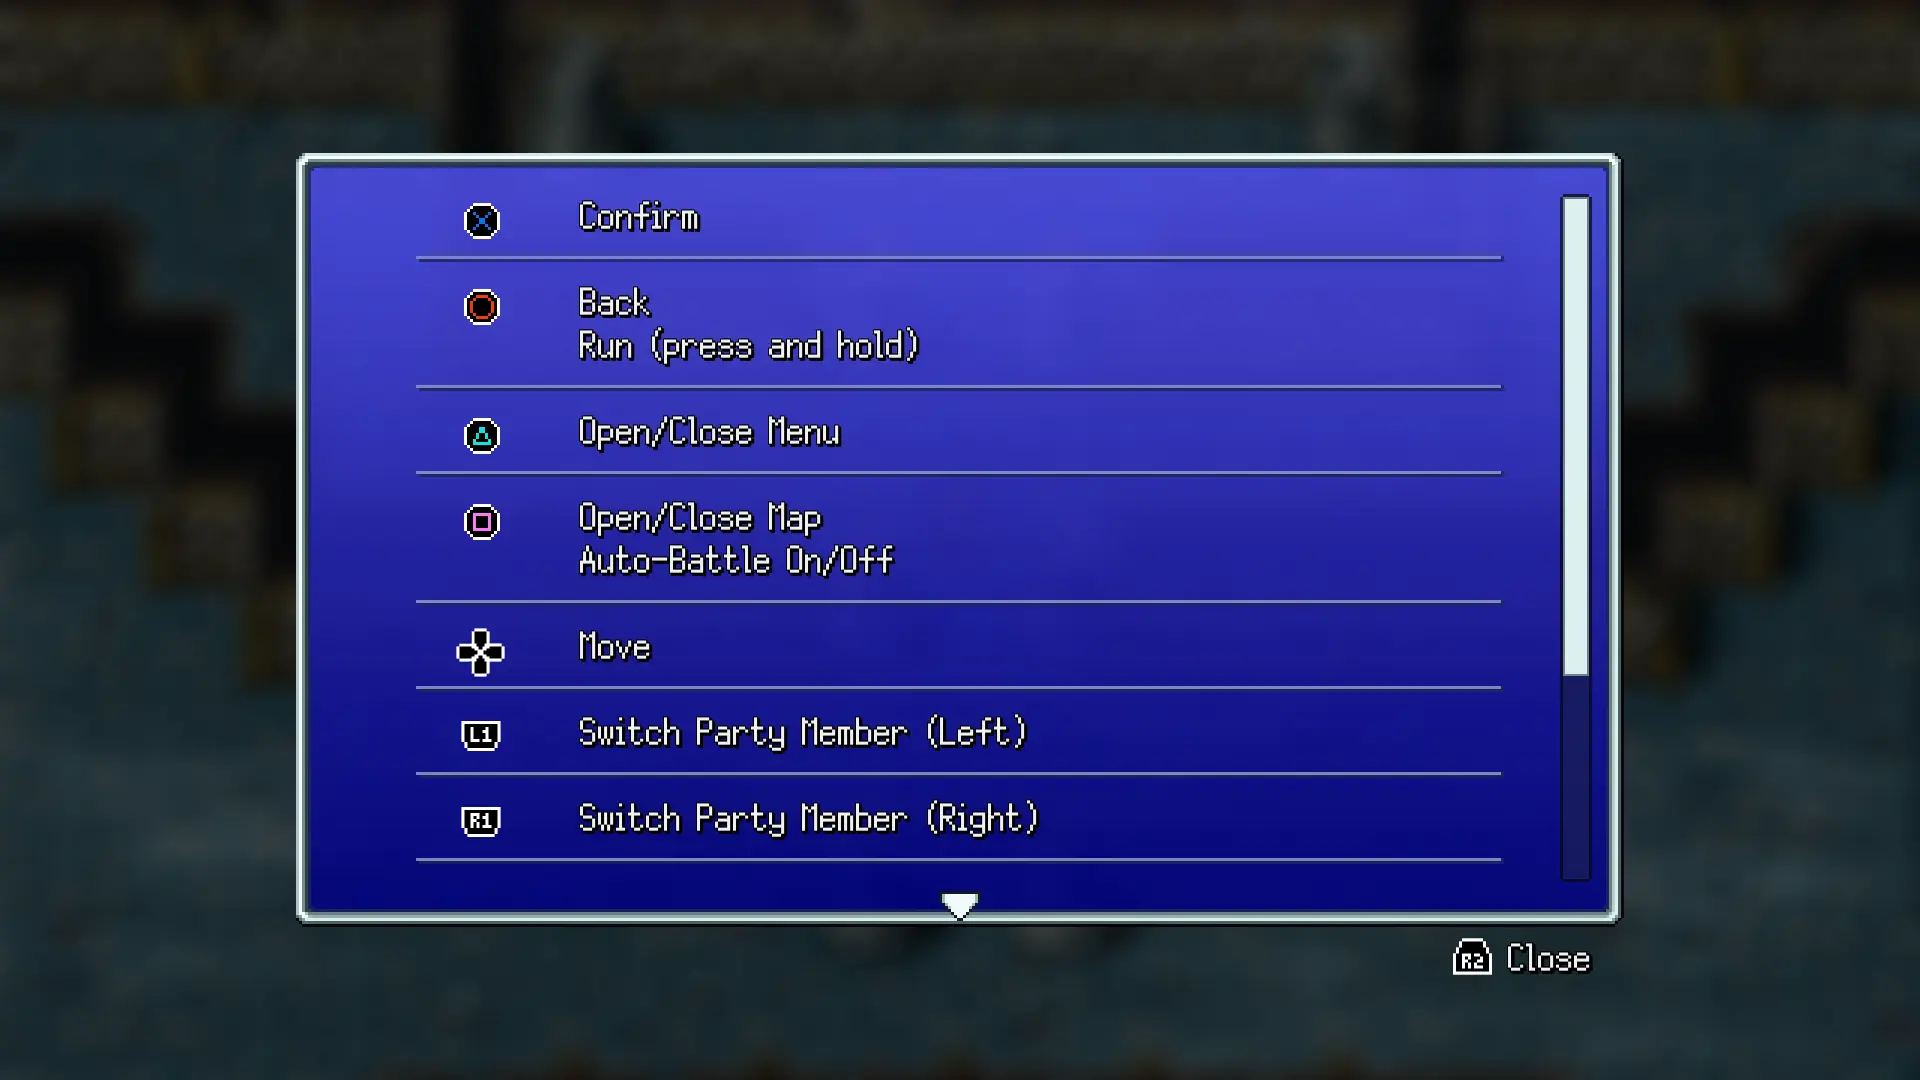Viewport: 1920px width, 1080px height.
Task: Click the D-pad Move icon
Action: tap(480, 652)
